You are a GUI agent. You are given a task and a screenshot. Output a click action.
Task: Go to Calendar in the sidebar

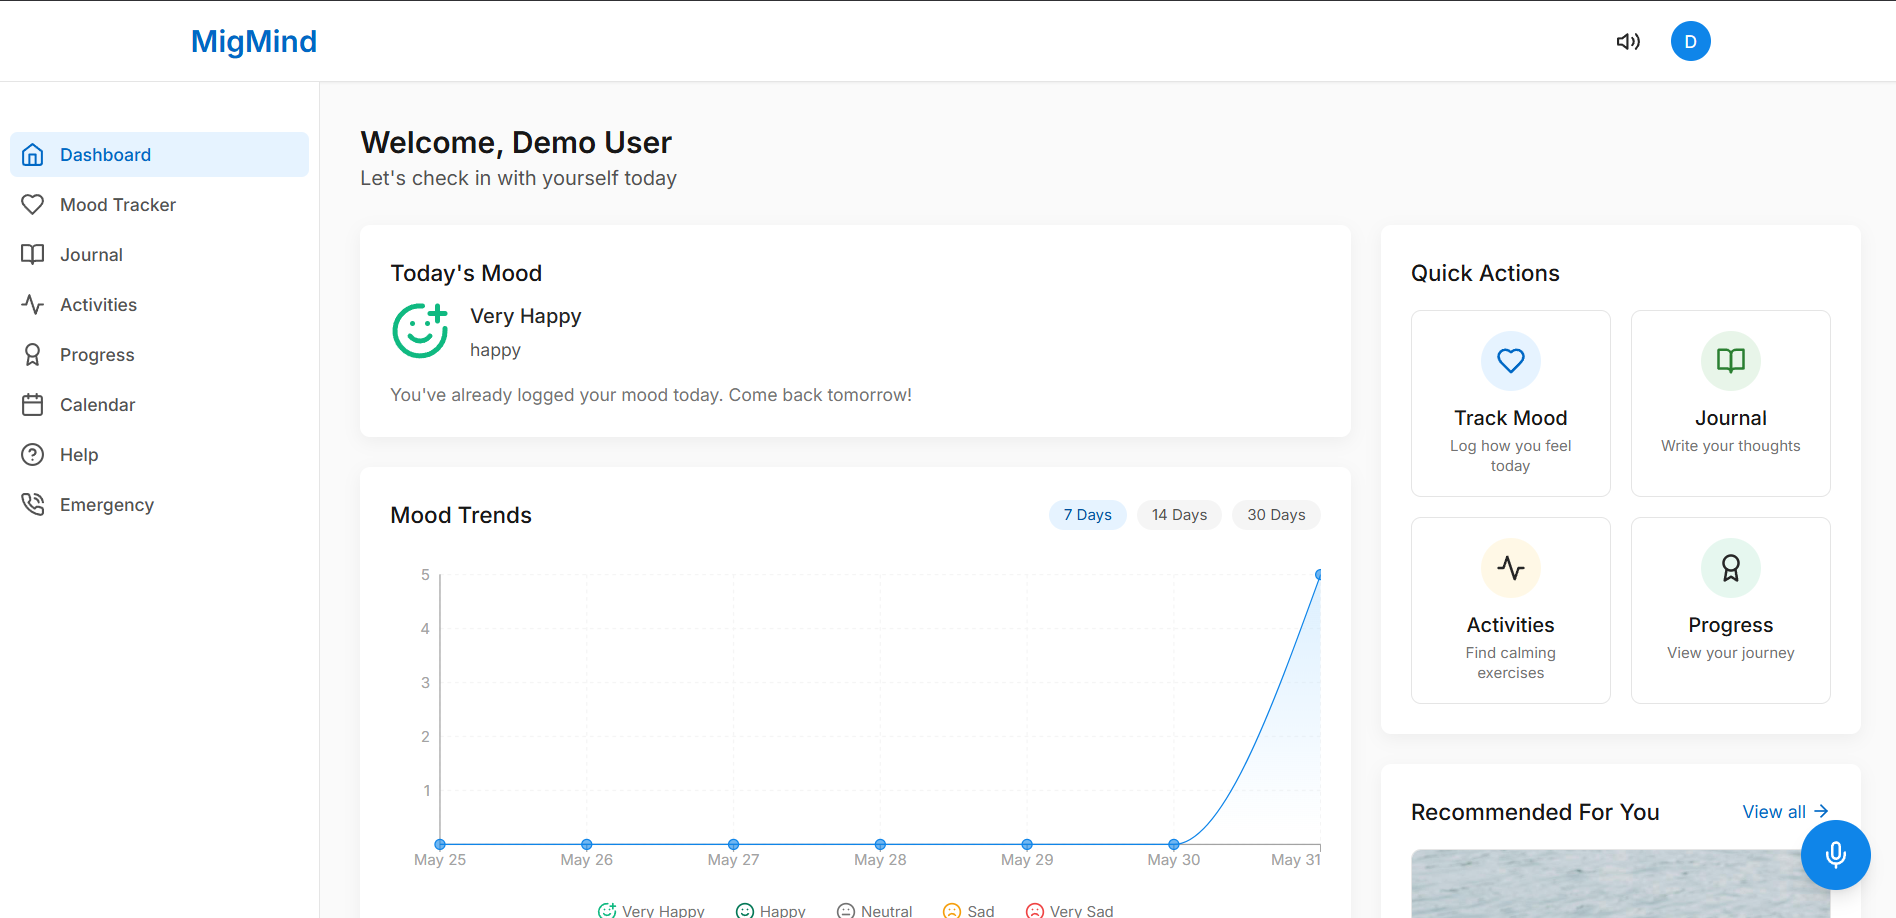160,405
